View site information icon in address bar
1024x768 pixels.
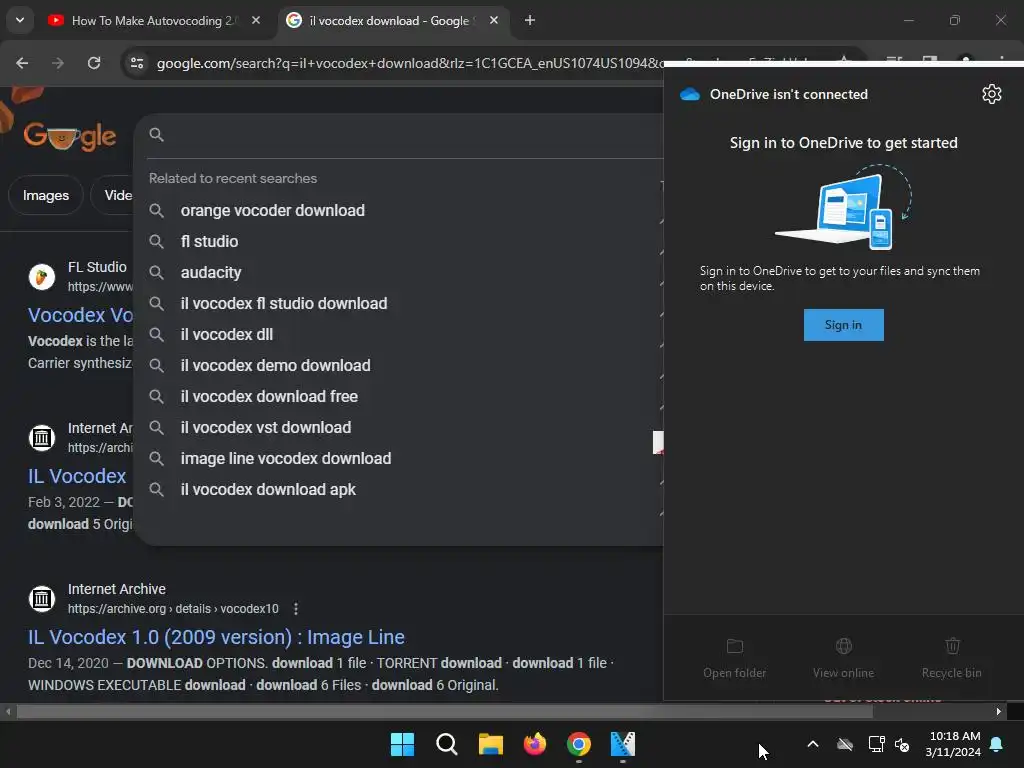pos(137,63)
